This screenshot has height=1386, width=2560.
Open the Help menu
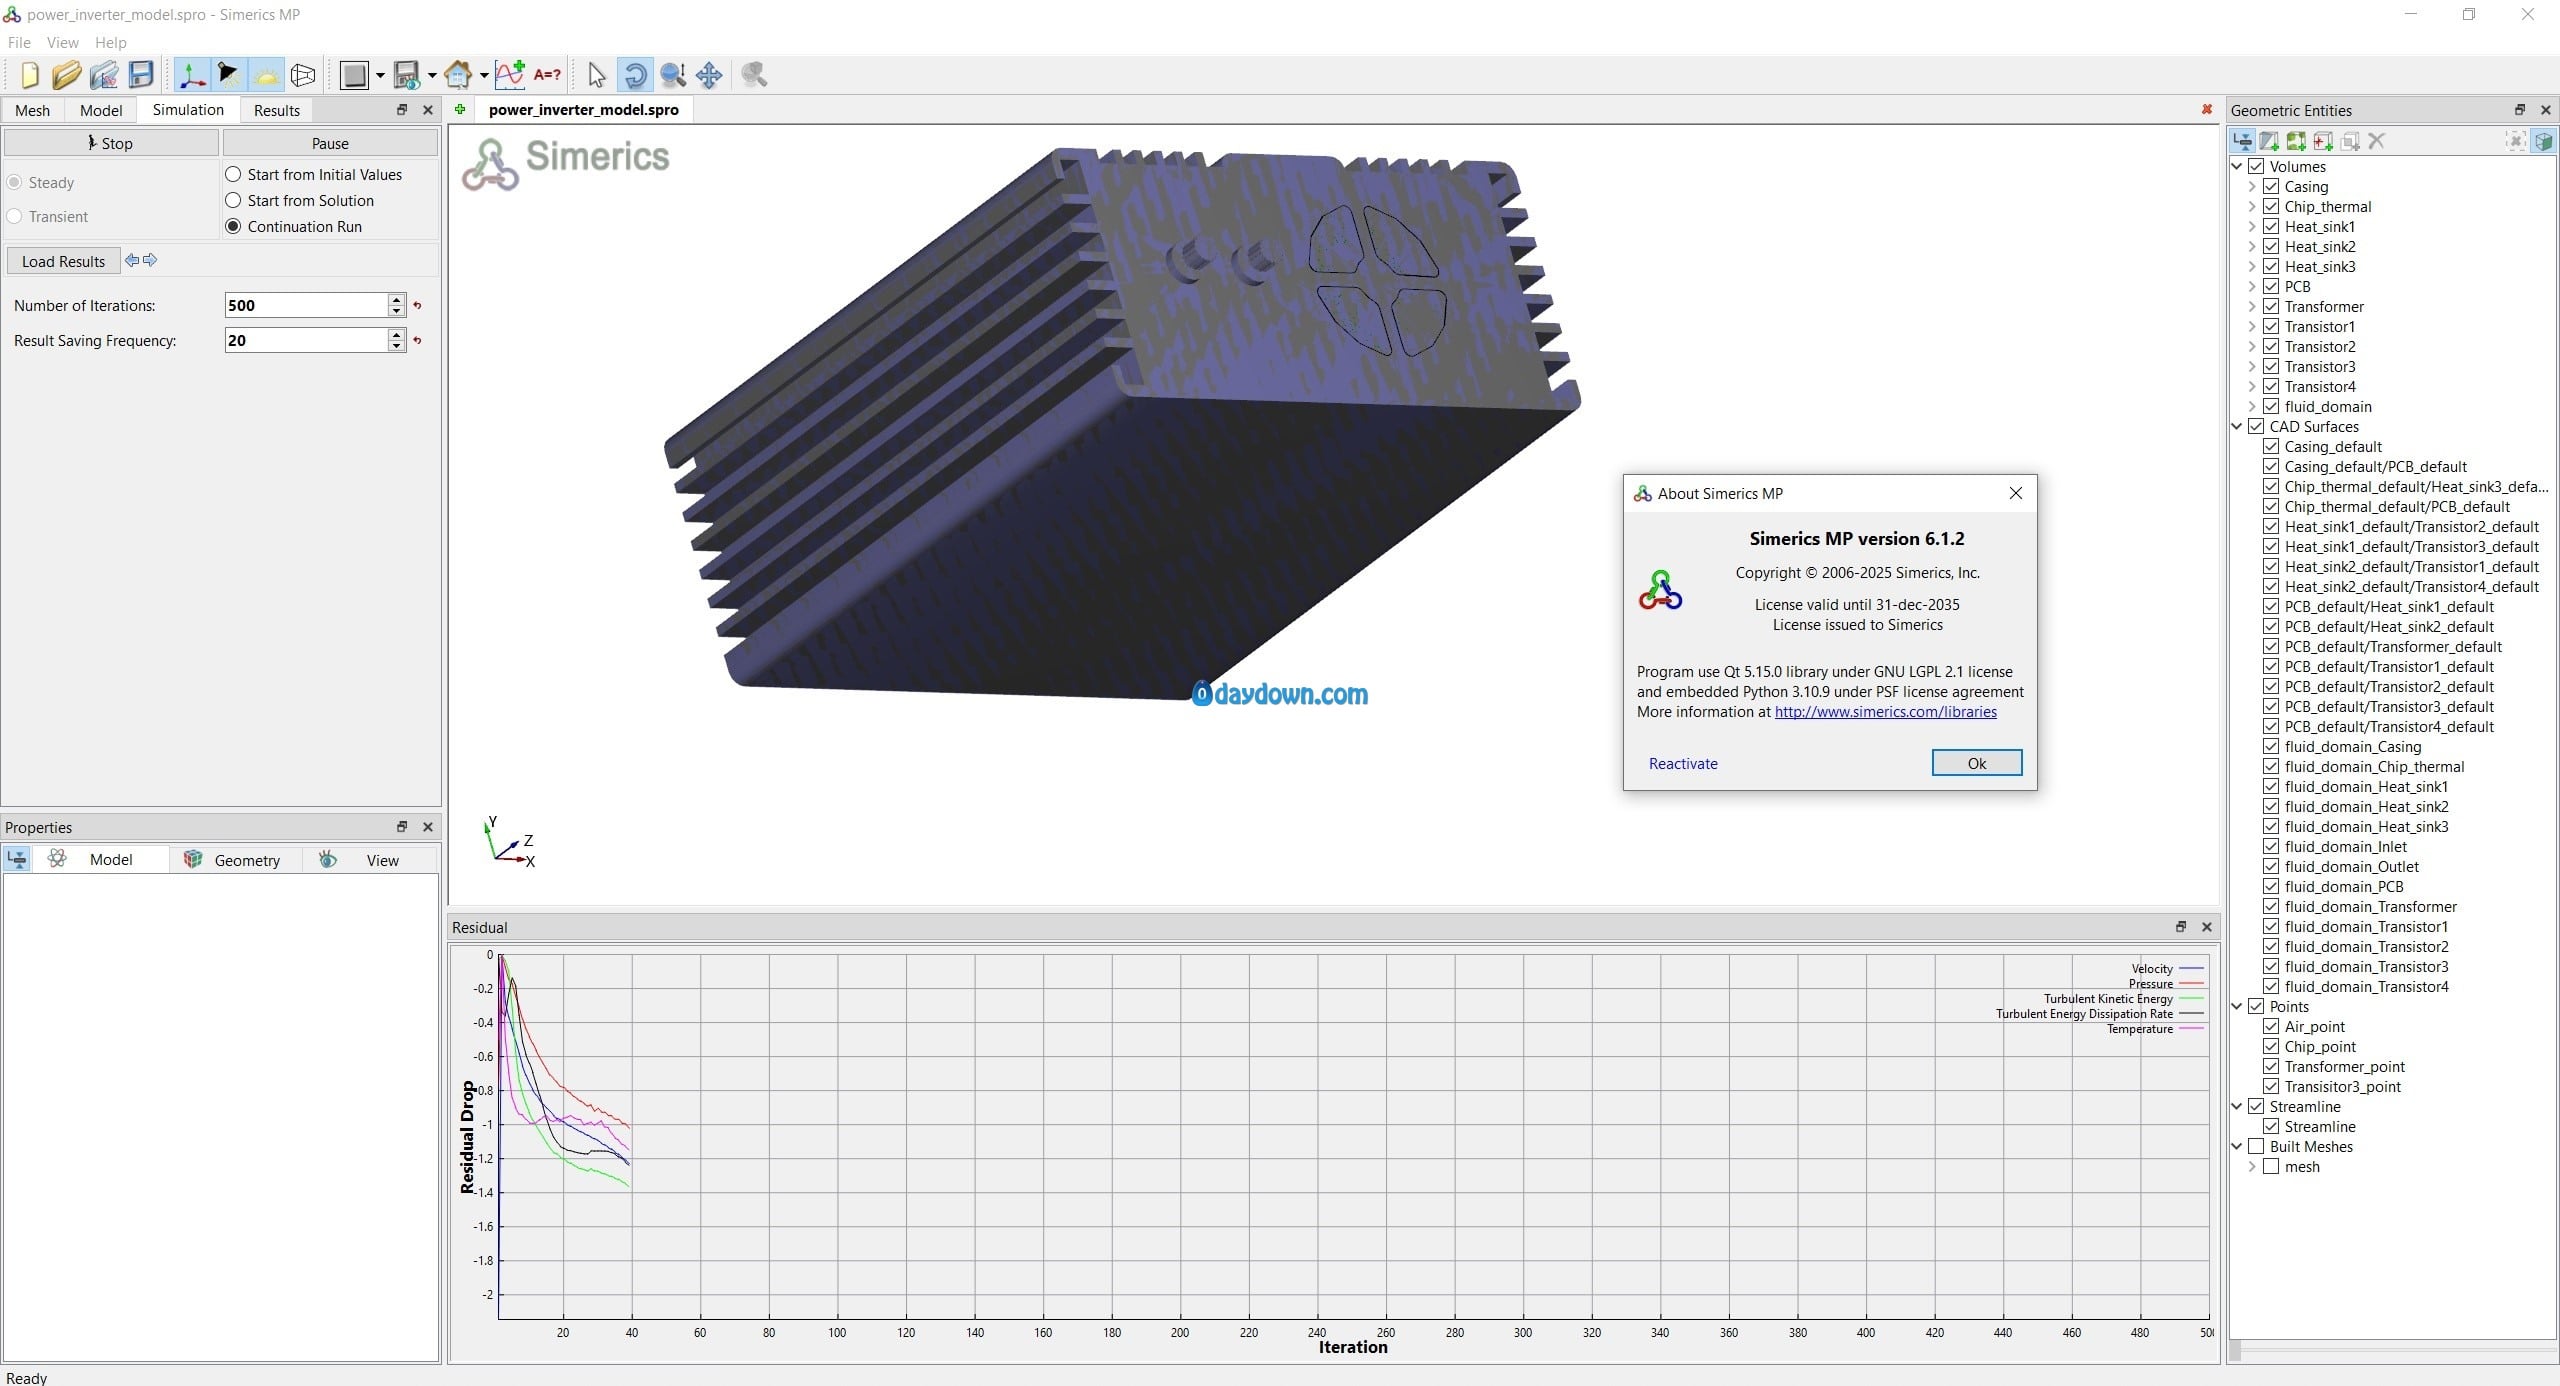pos(110,42)
